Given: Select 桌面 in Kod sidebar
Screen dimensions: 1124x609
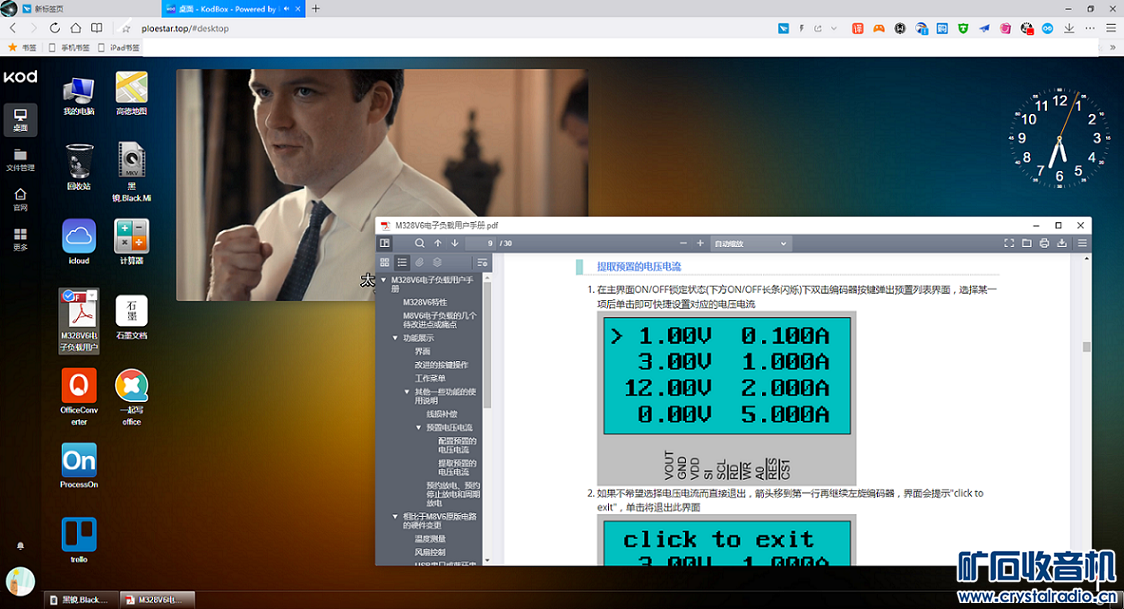Looking at the screenshot, I should [20, 120].
